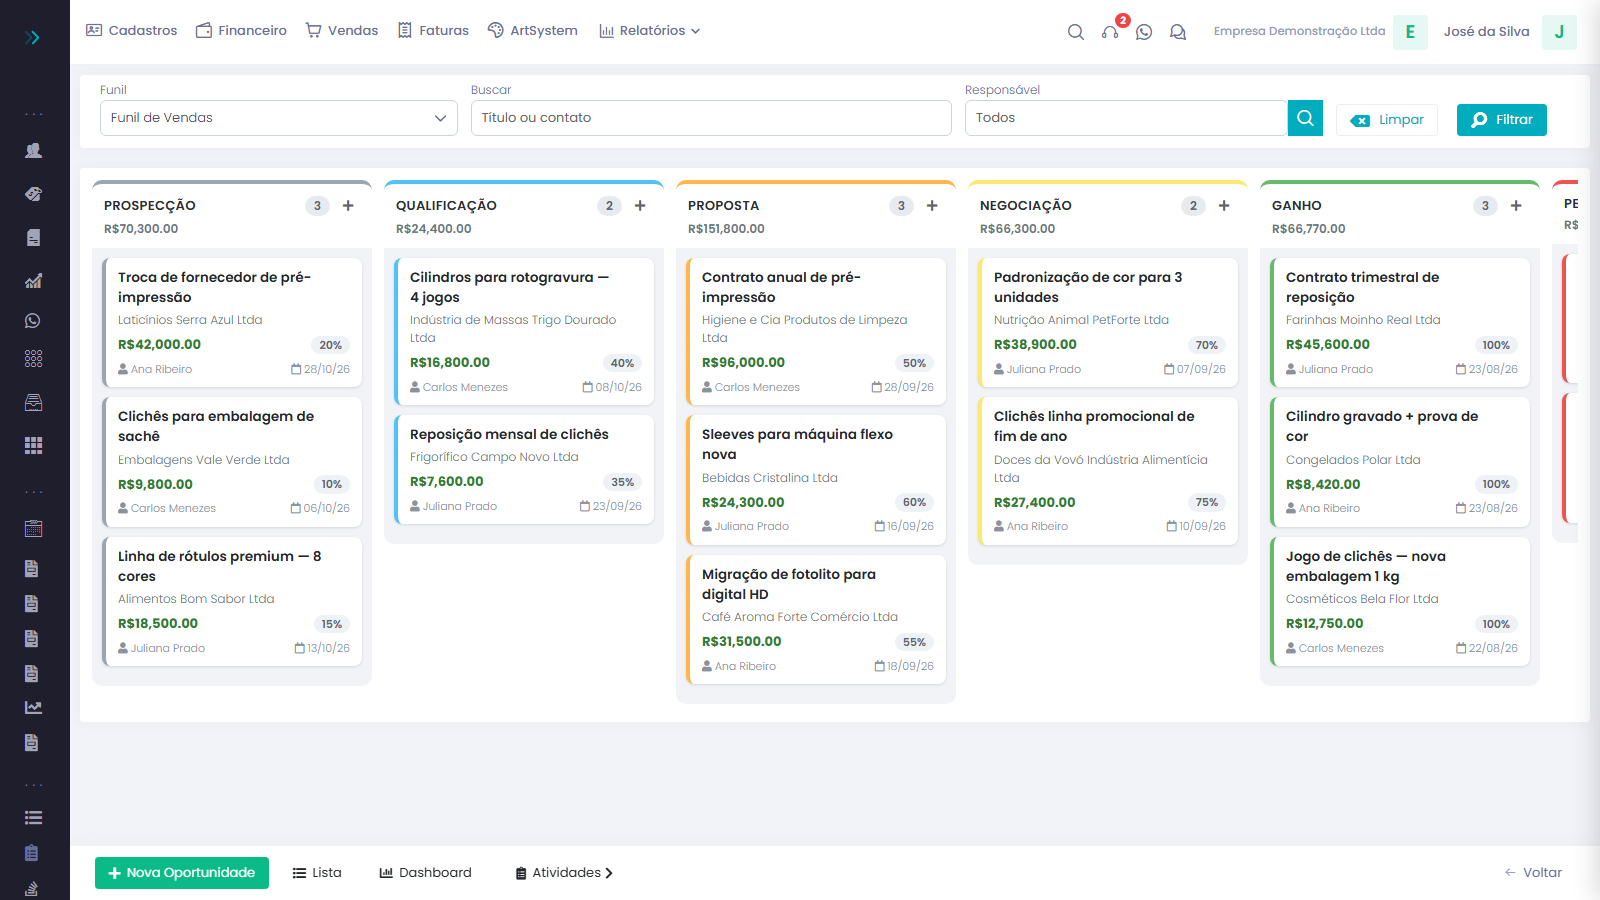Open the dotted grid icon in sidebar
The image size is (1600, 900).
point(33,358)
